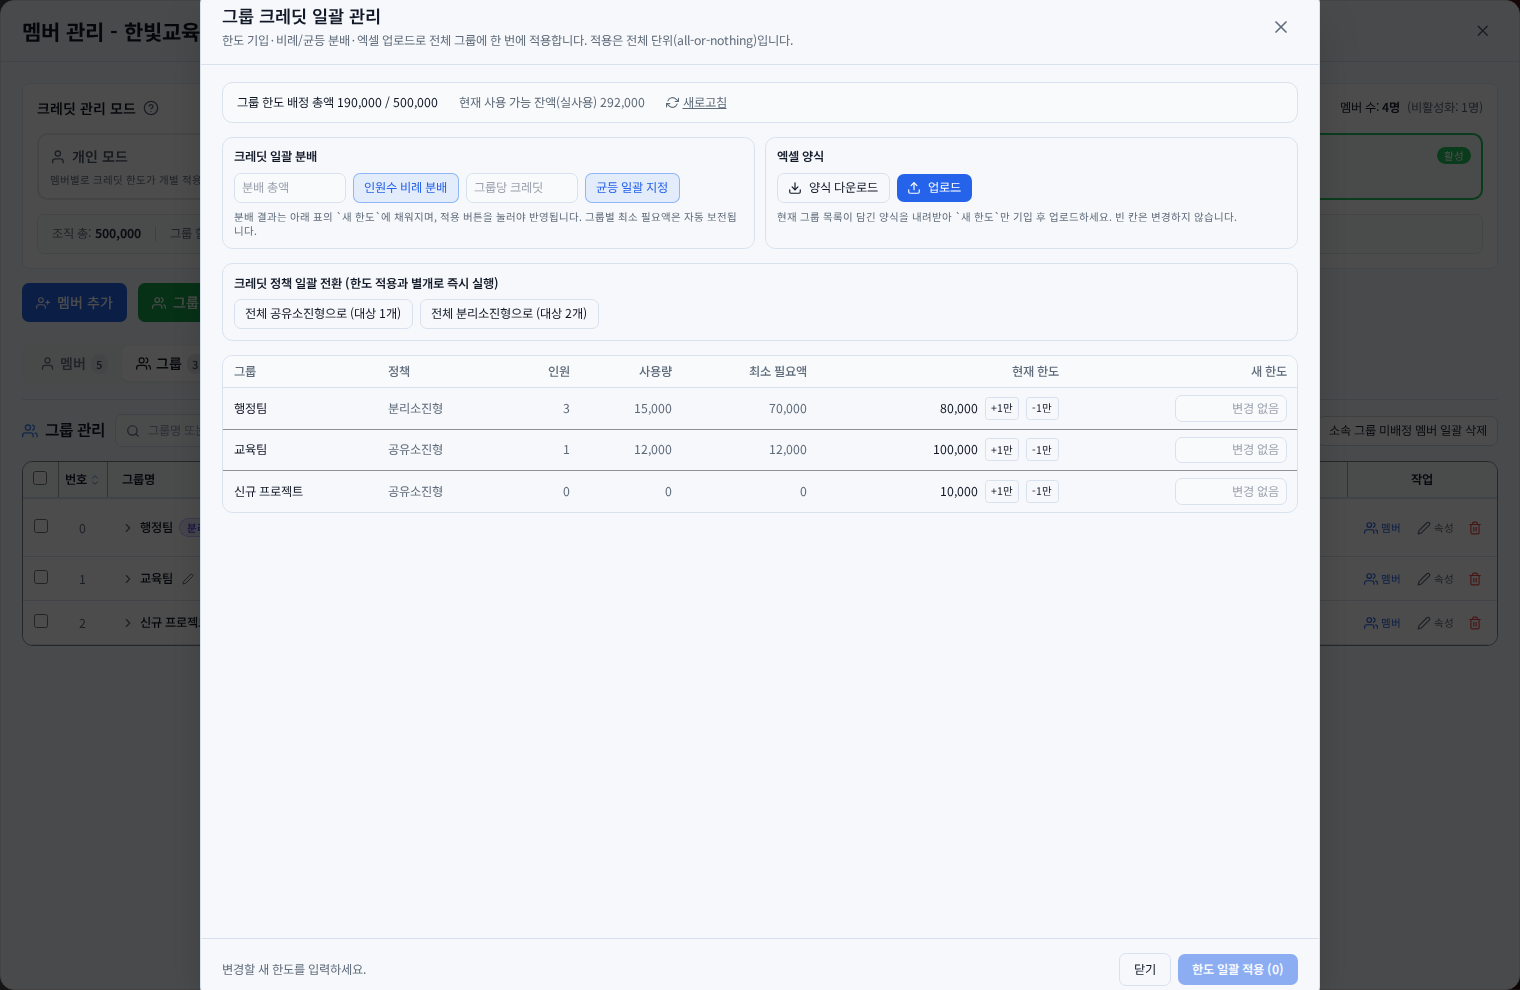Click the 새 한도 field for 행정팀
The height and width of the screenshot is (990, 1520).
click(1231, 409)
